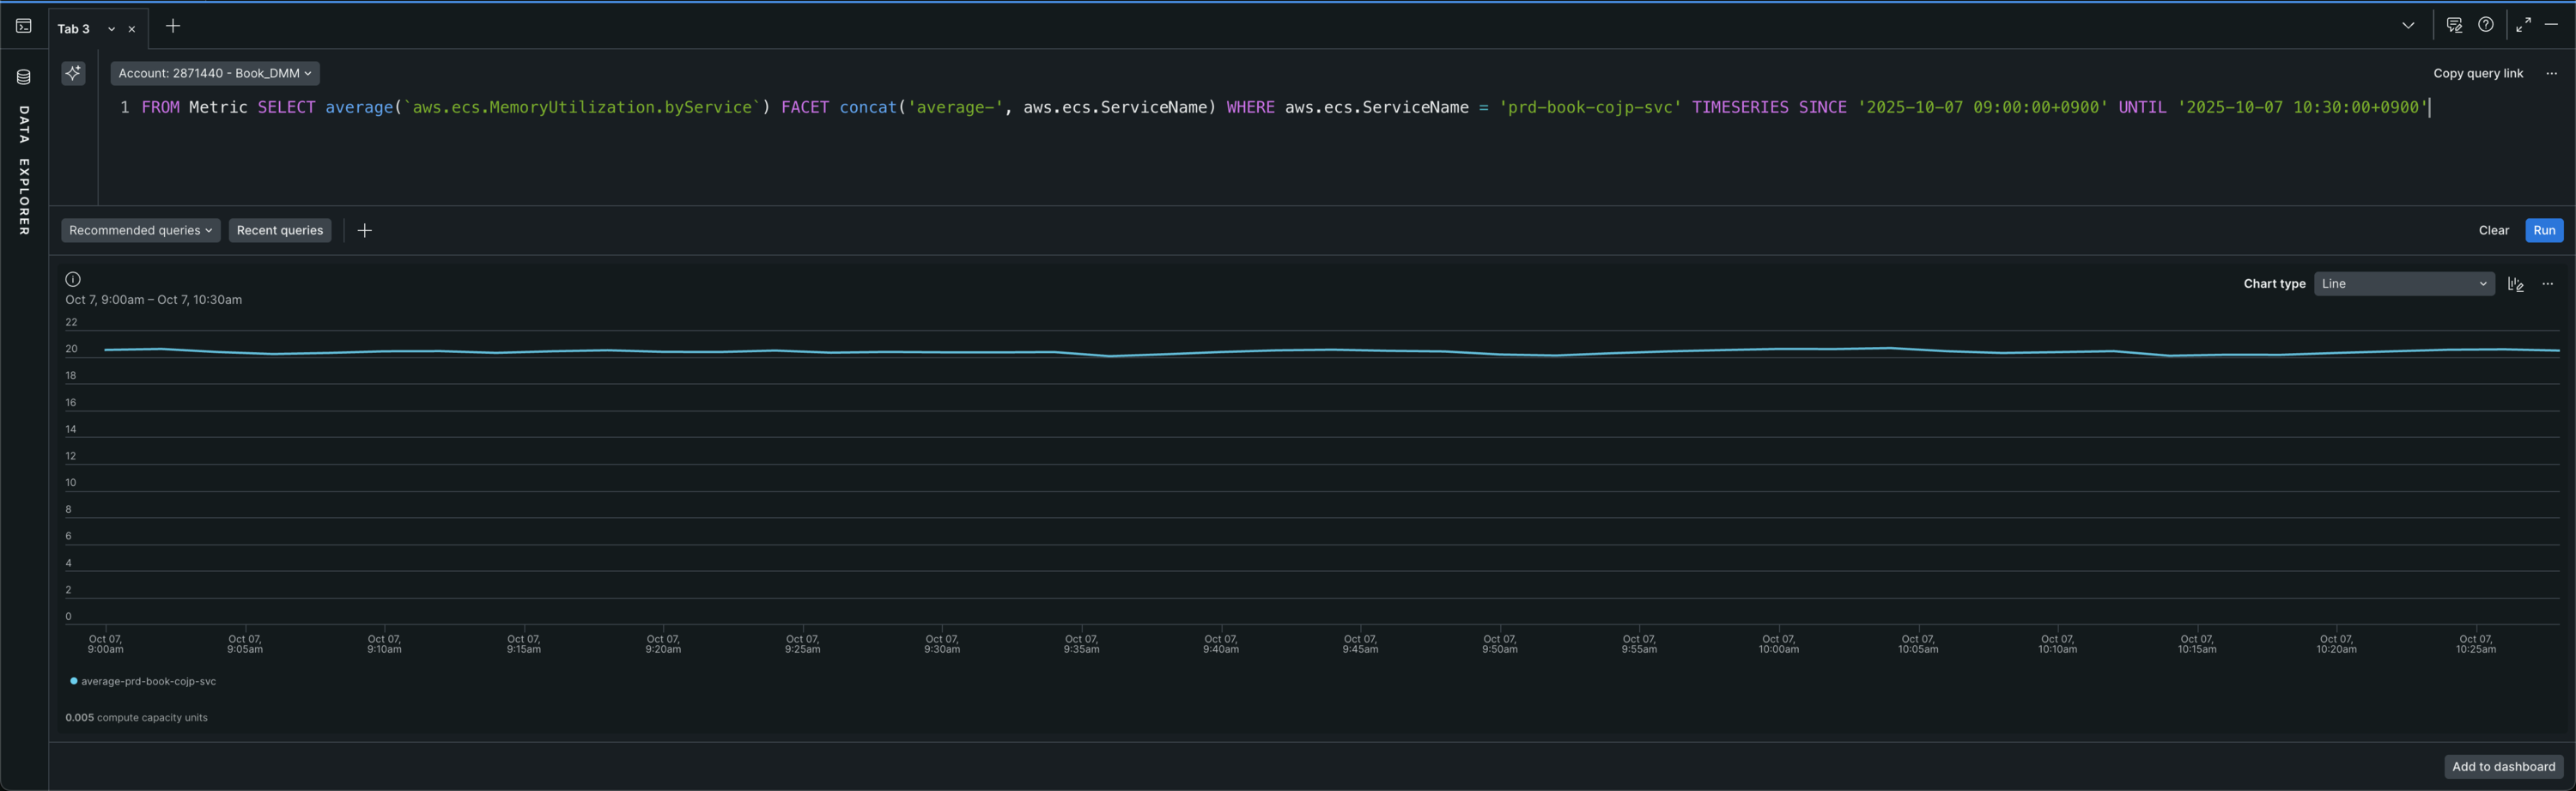Screen dimensions: 2576x791
Task: Open the Tab 3 chevron menu
Action: pos(111,29)
